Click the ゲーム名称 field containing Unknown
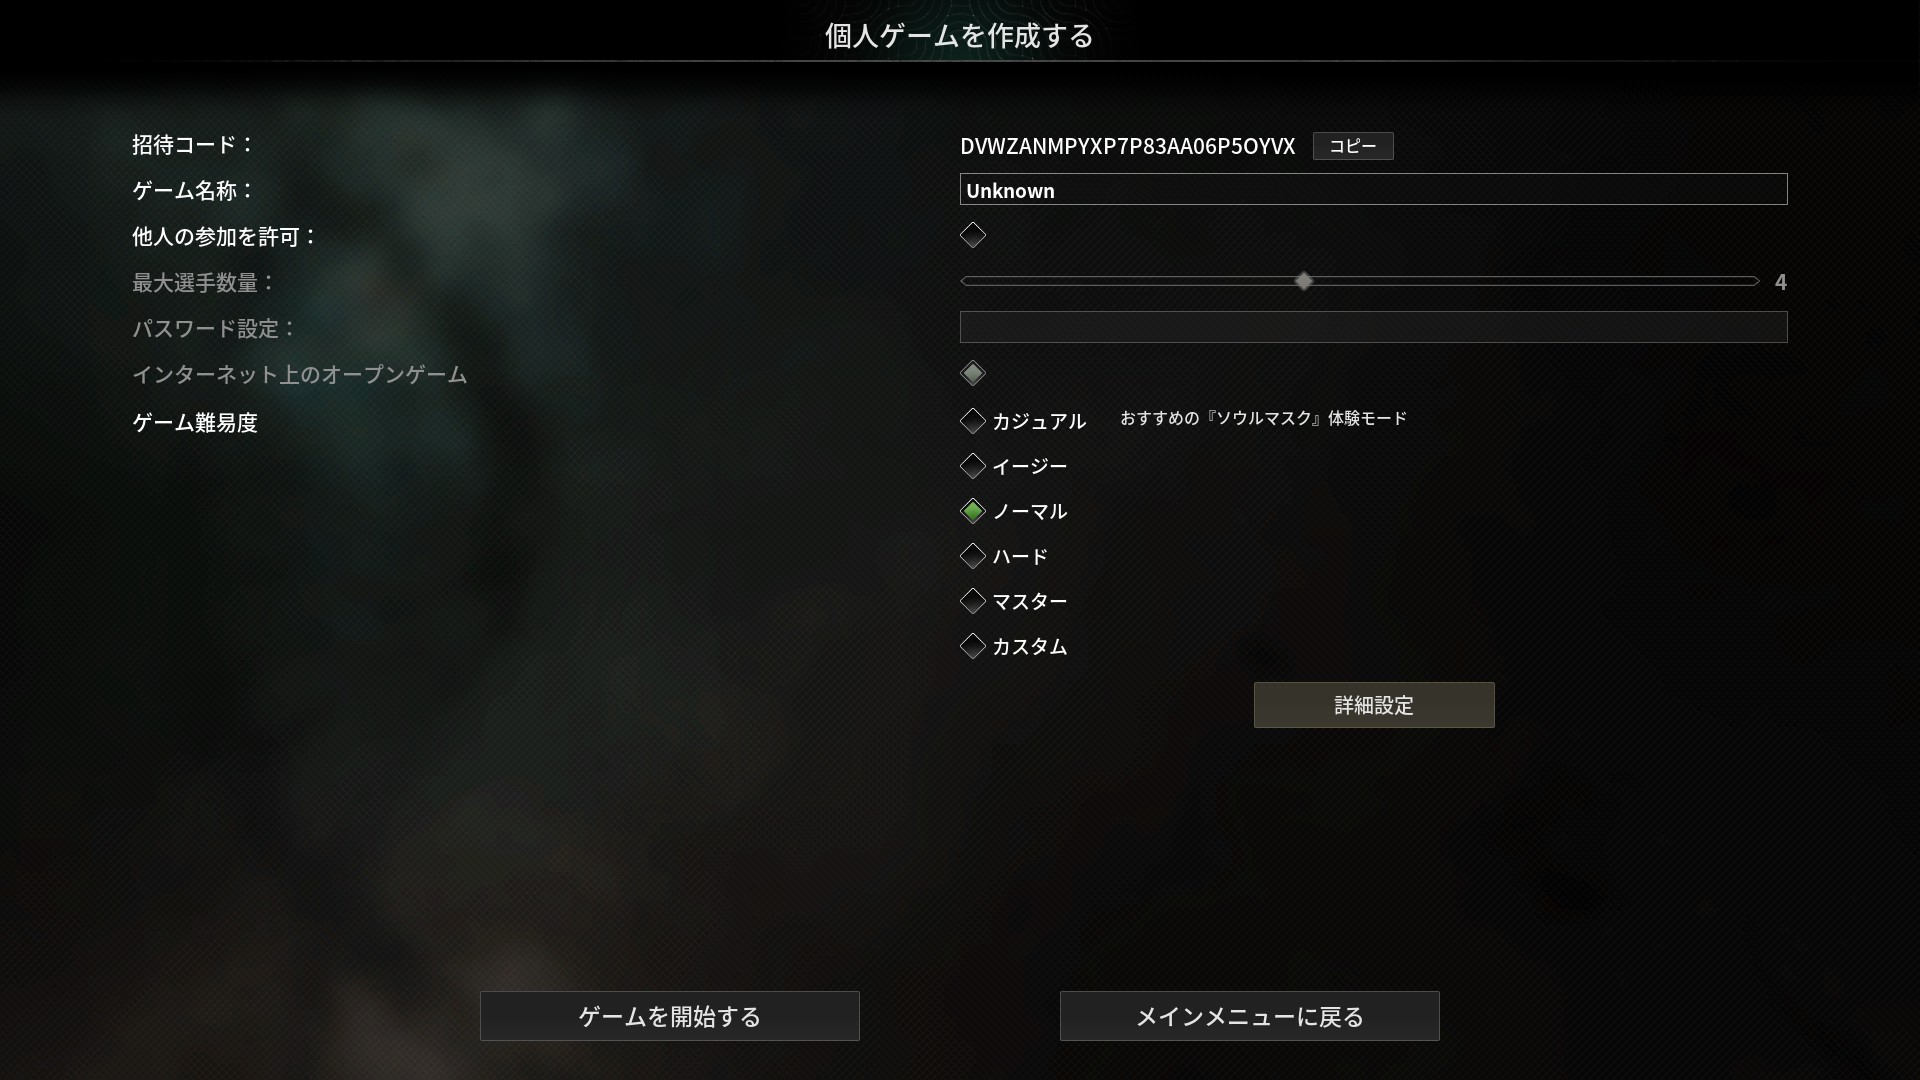Screen dimensions: 1920x1080 (1373, 190)
